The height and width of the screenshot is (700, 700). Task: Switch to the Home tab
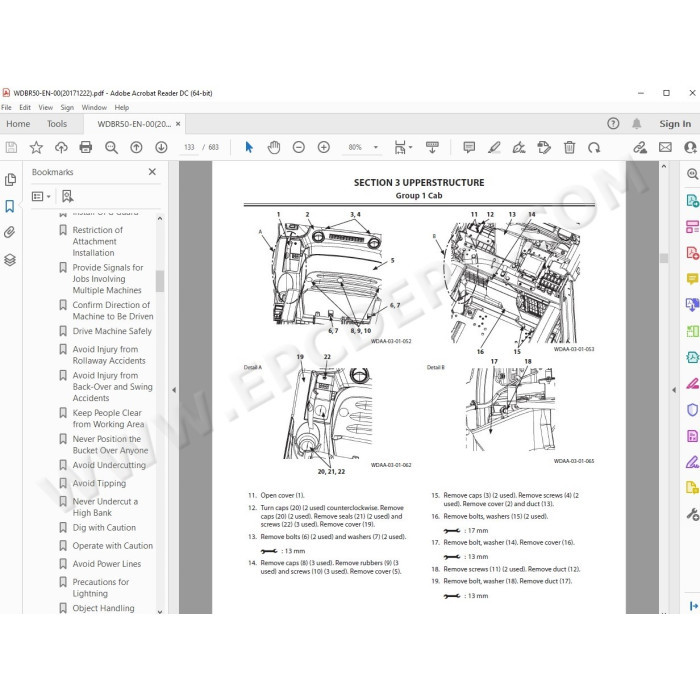point(18,124)
